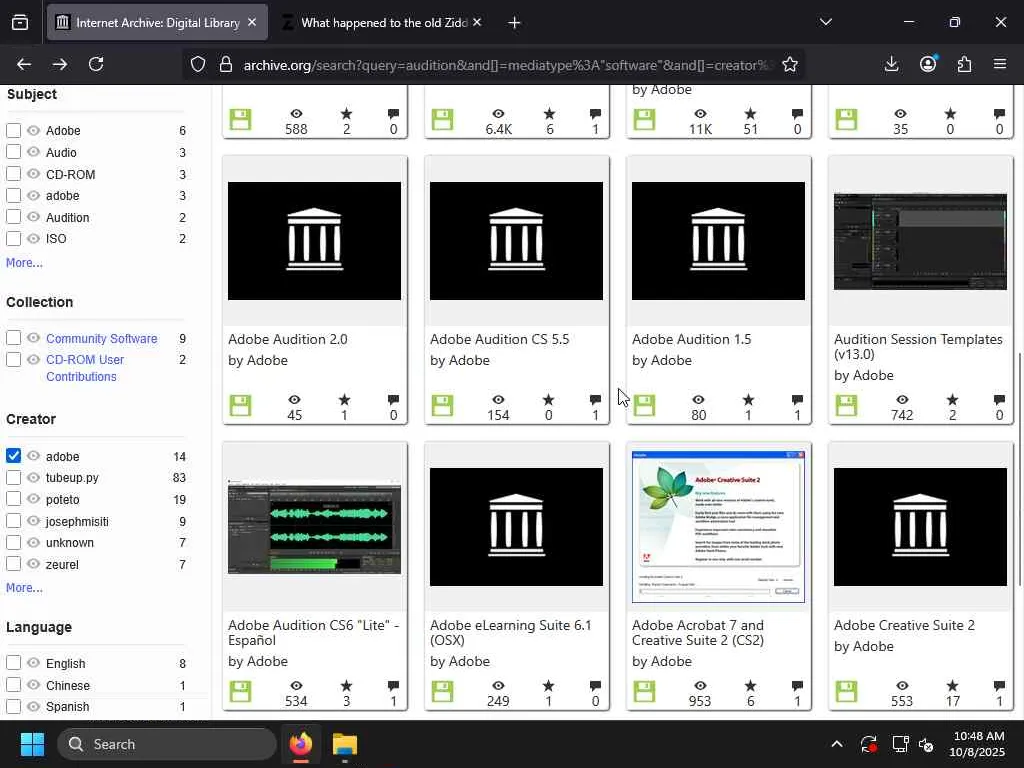Viewport: 1024px width, 768px height.
Task: Check the ISO subject checkbox
Action: point(14,238)
